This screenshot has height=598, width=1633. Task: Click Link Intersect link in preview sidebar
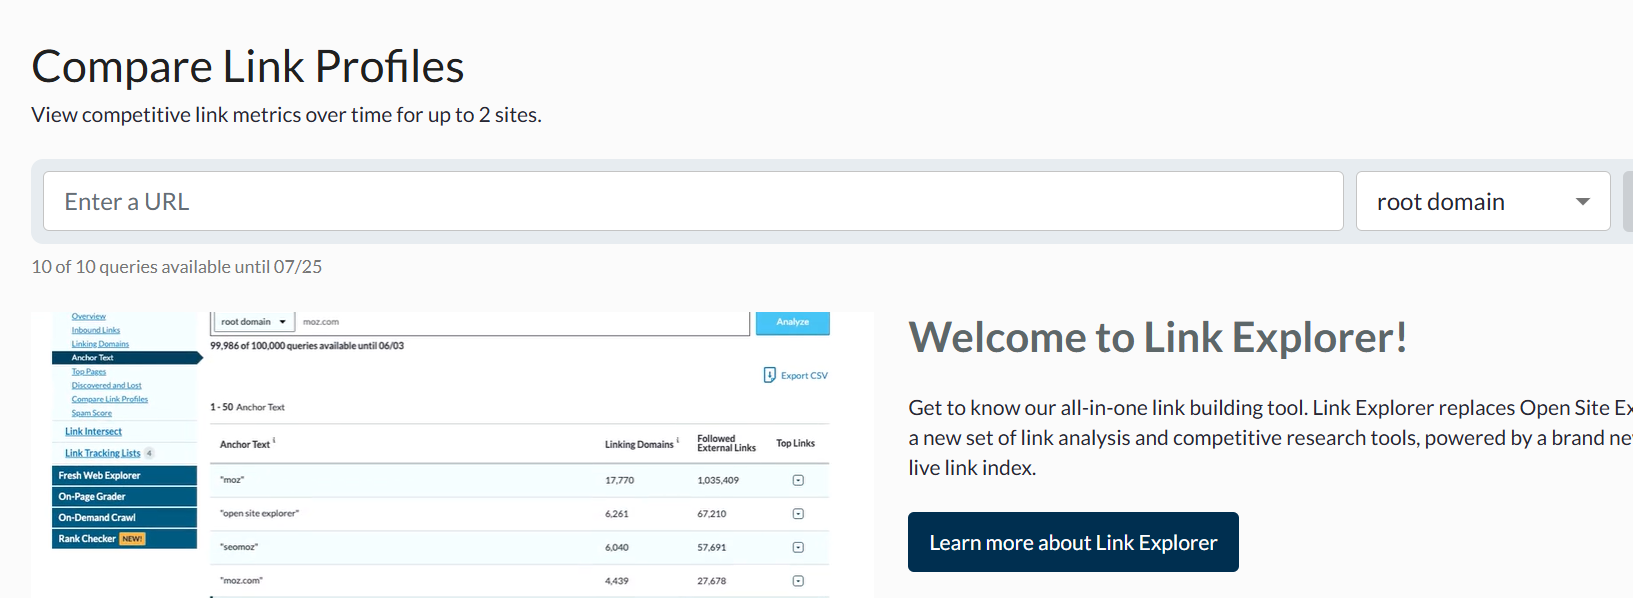(93, 432)
